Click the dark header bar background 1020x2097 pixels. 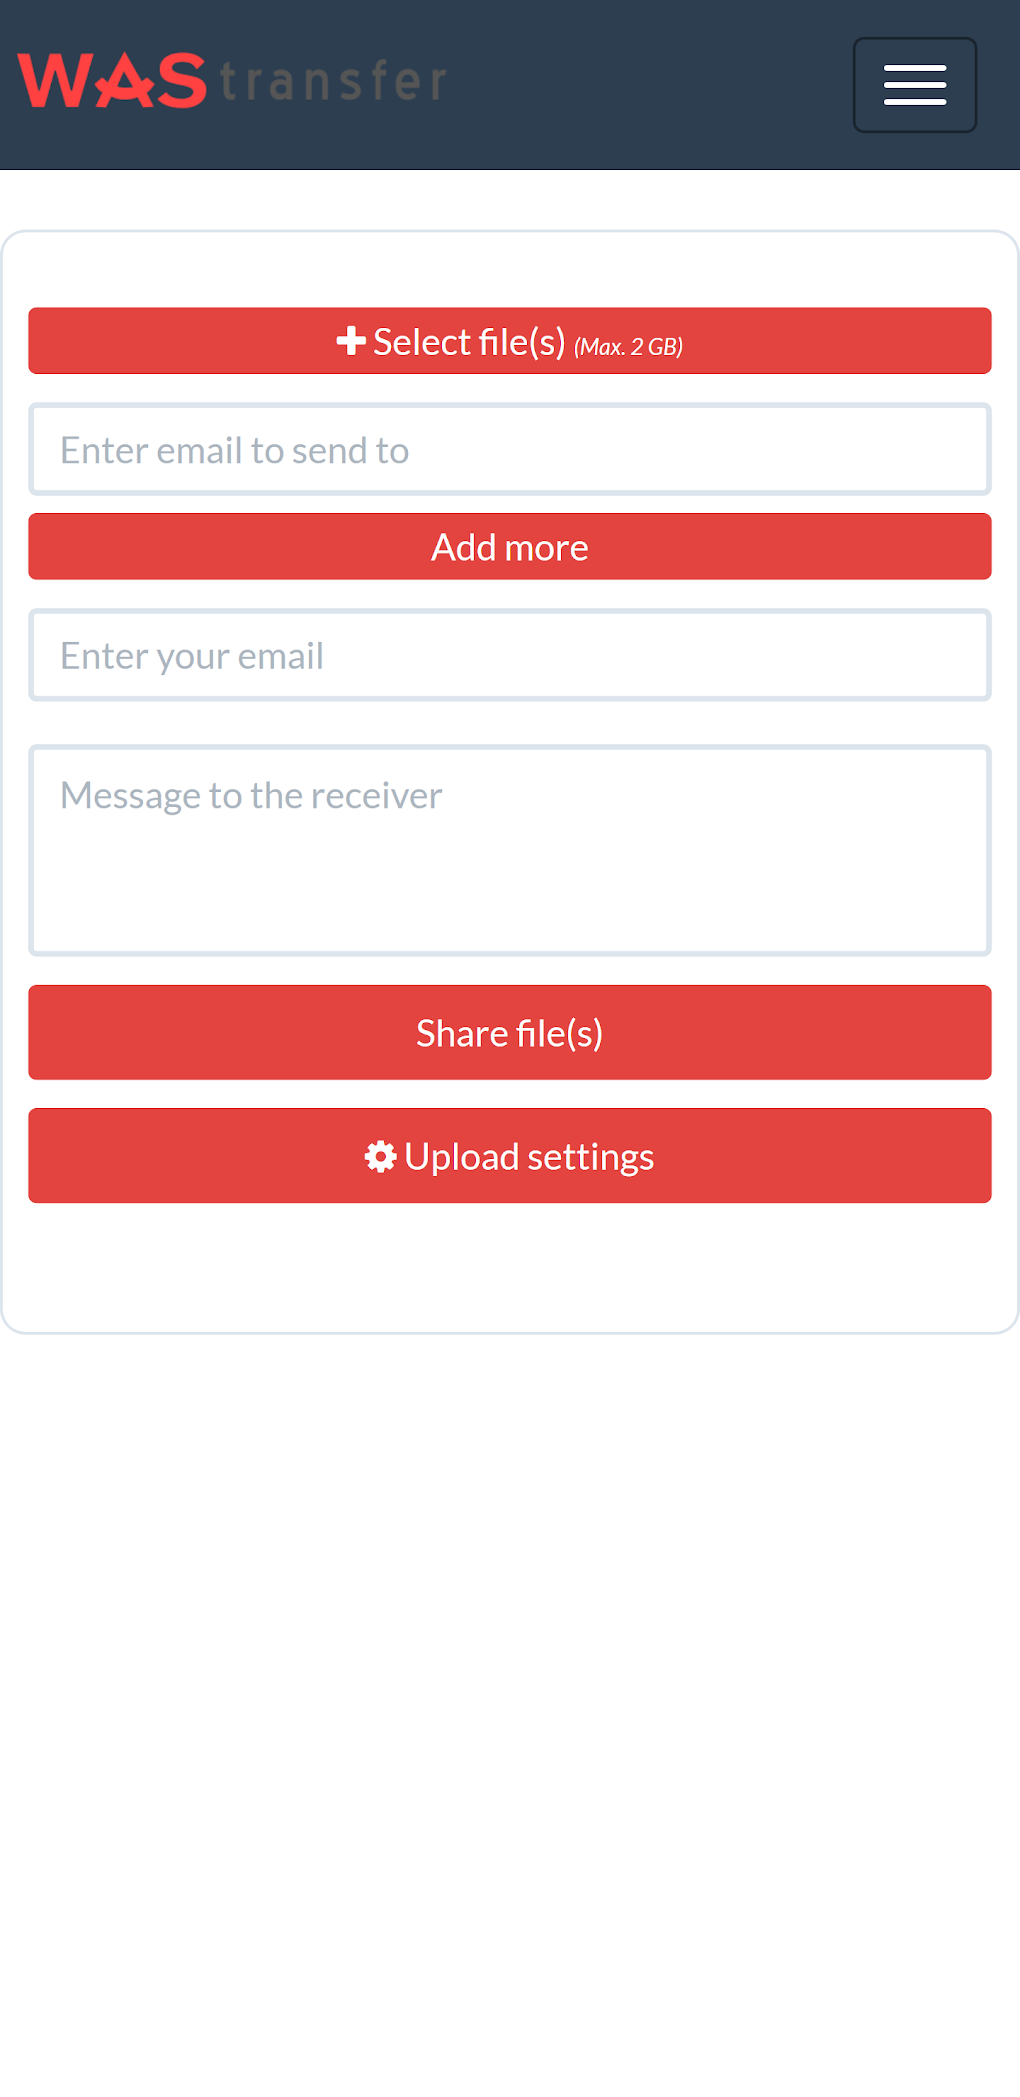tap(650, 85)
